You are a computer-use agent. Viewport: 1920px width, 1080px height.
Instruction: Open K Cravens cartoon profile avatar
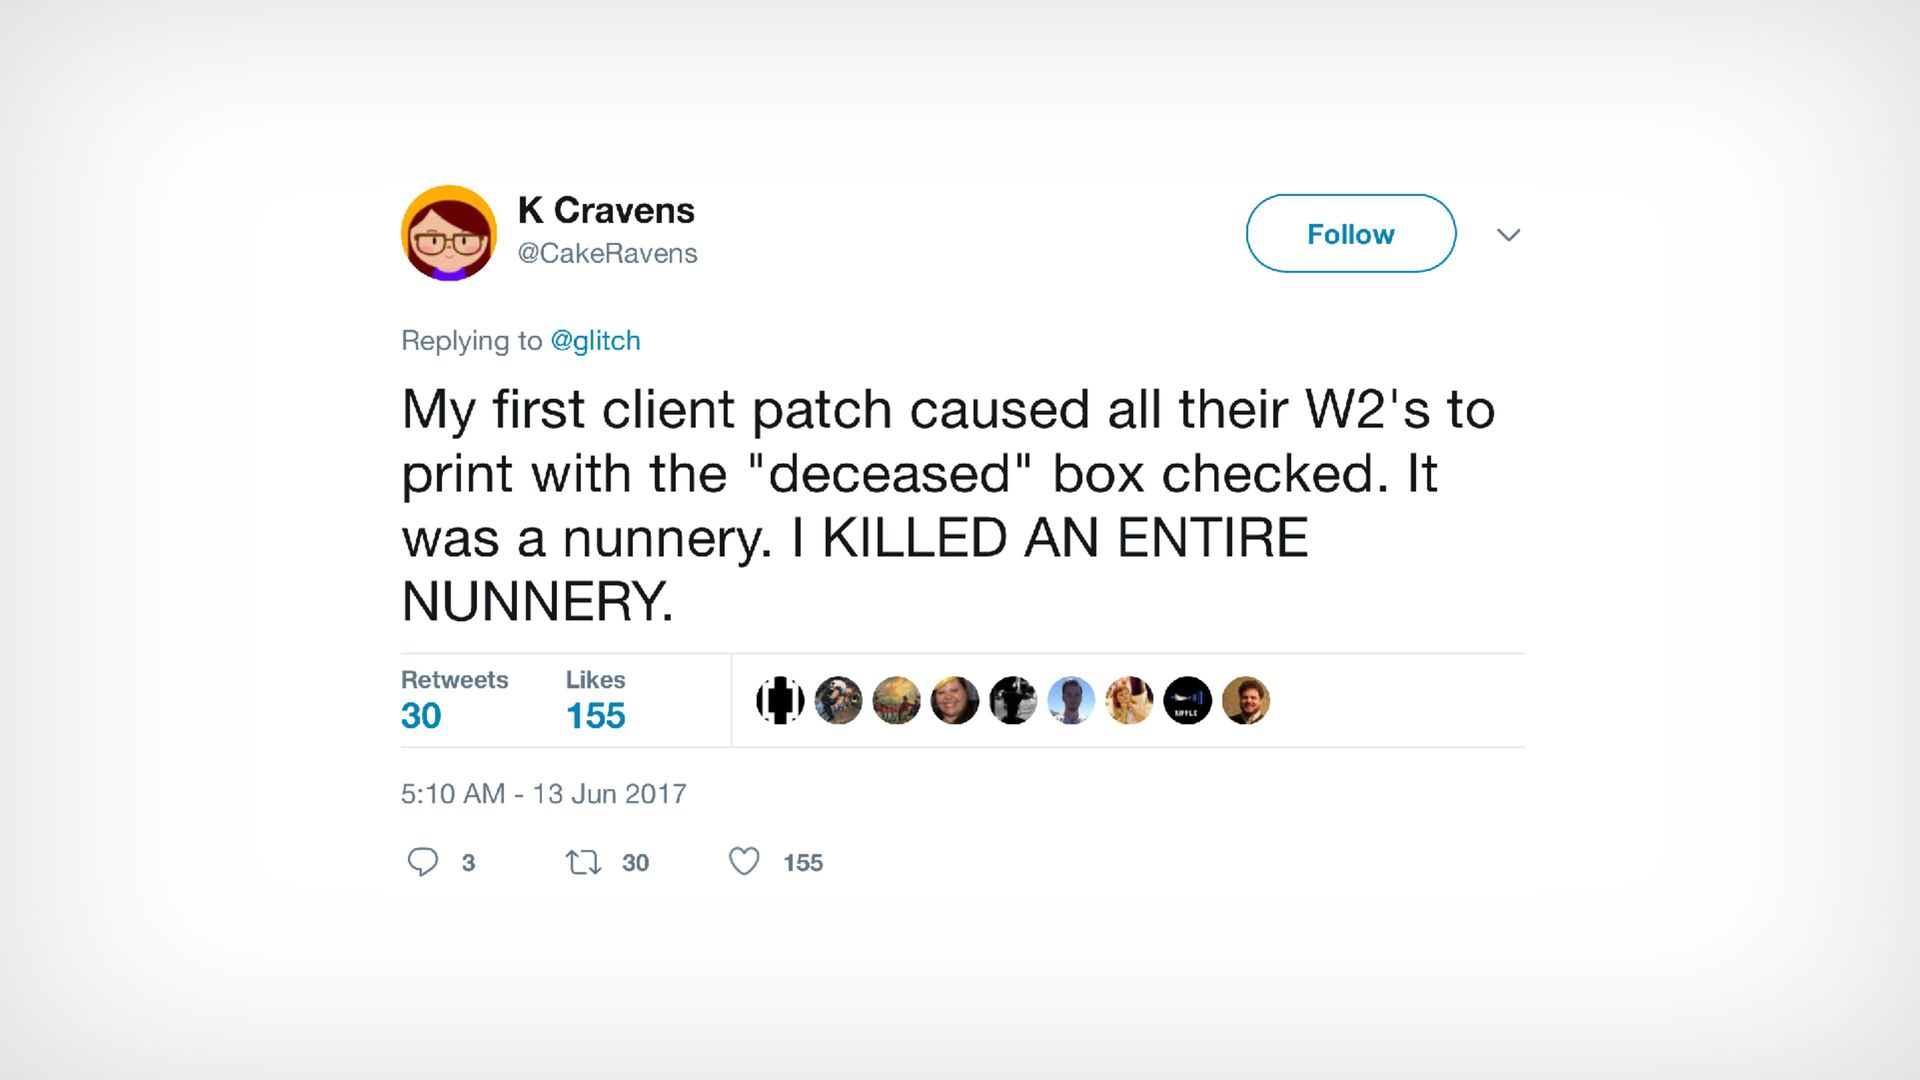[449, 233]
